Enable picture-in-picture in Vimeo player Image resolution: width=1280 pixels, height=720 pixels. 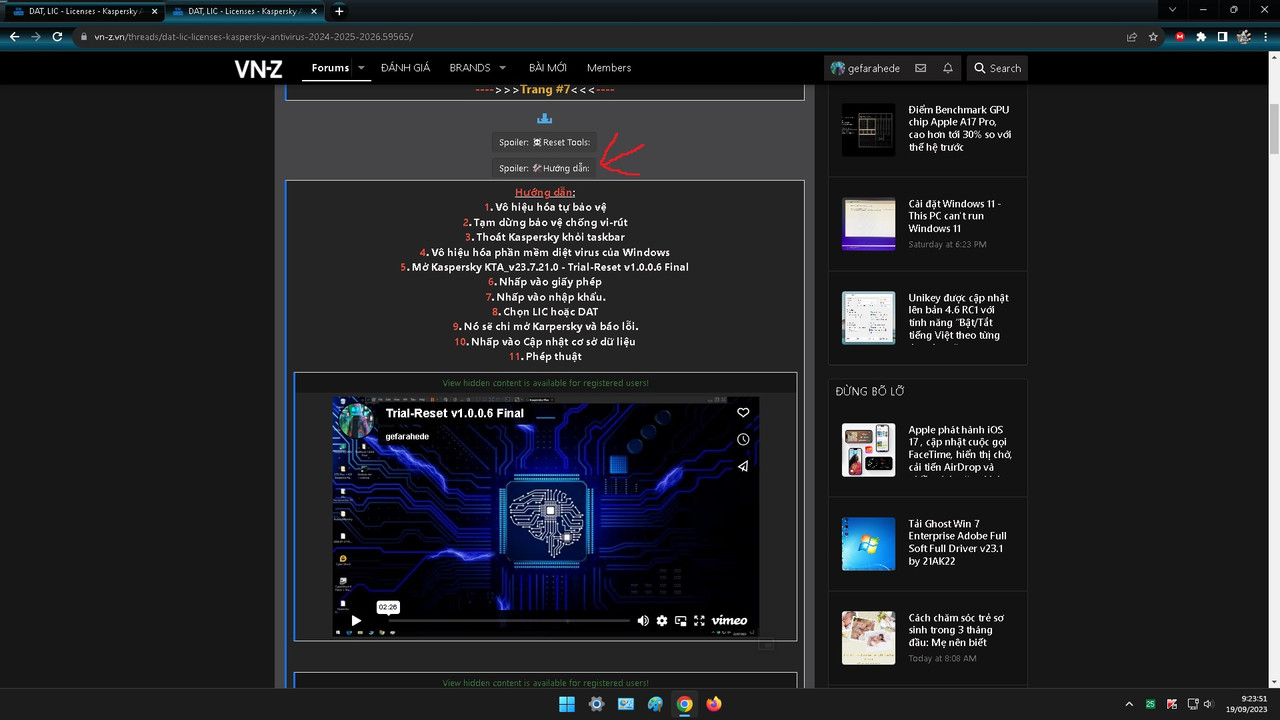(x=681, y=621)
